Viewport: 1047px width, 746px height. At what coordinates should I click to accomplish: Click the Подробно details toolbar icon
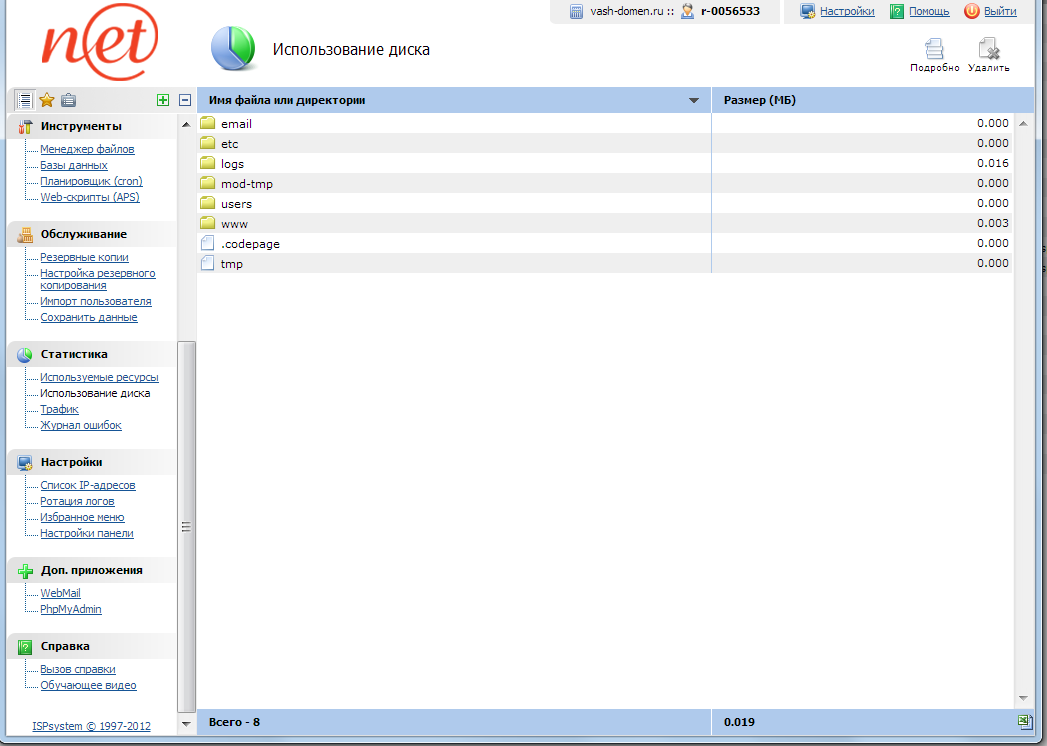click(x=934, y=53)
